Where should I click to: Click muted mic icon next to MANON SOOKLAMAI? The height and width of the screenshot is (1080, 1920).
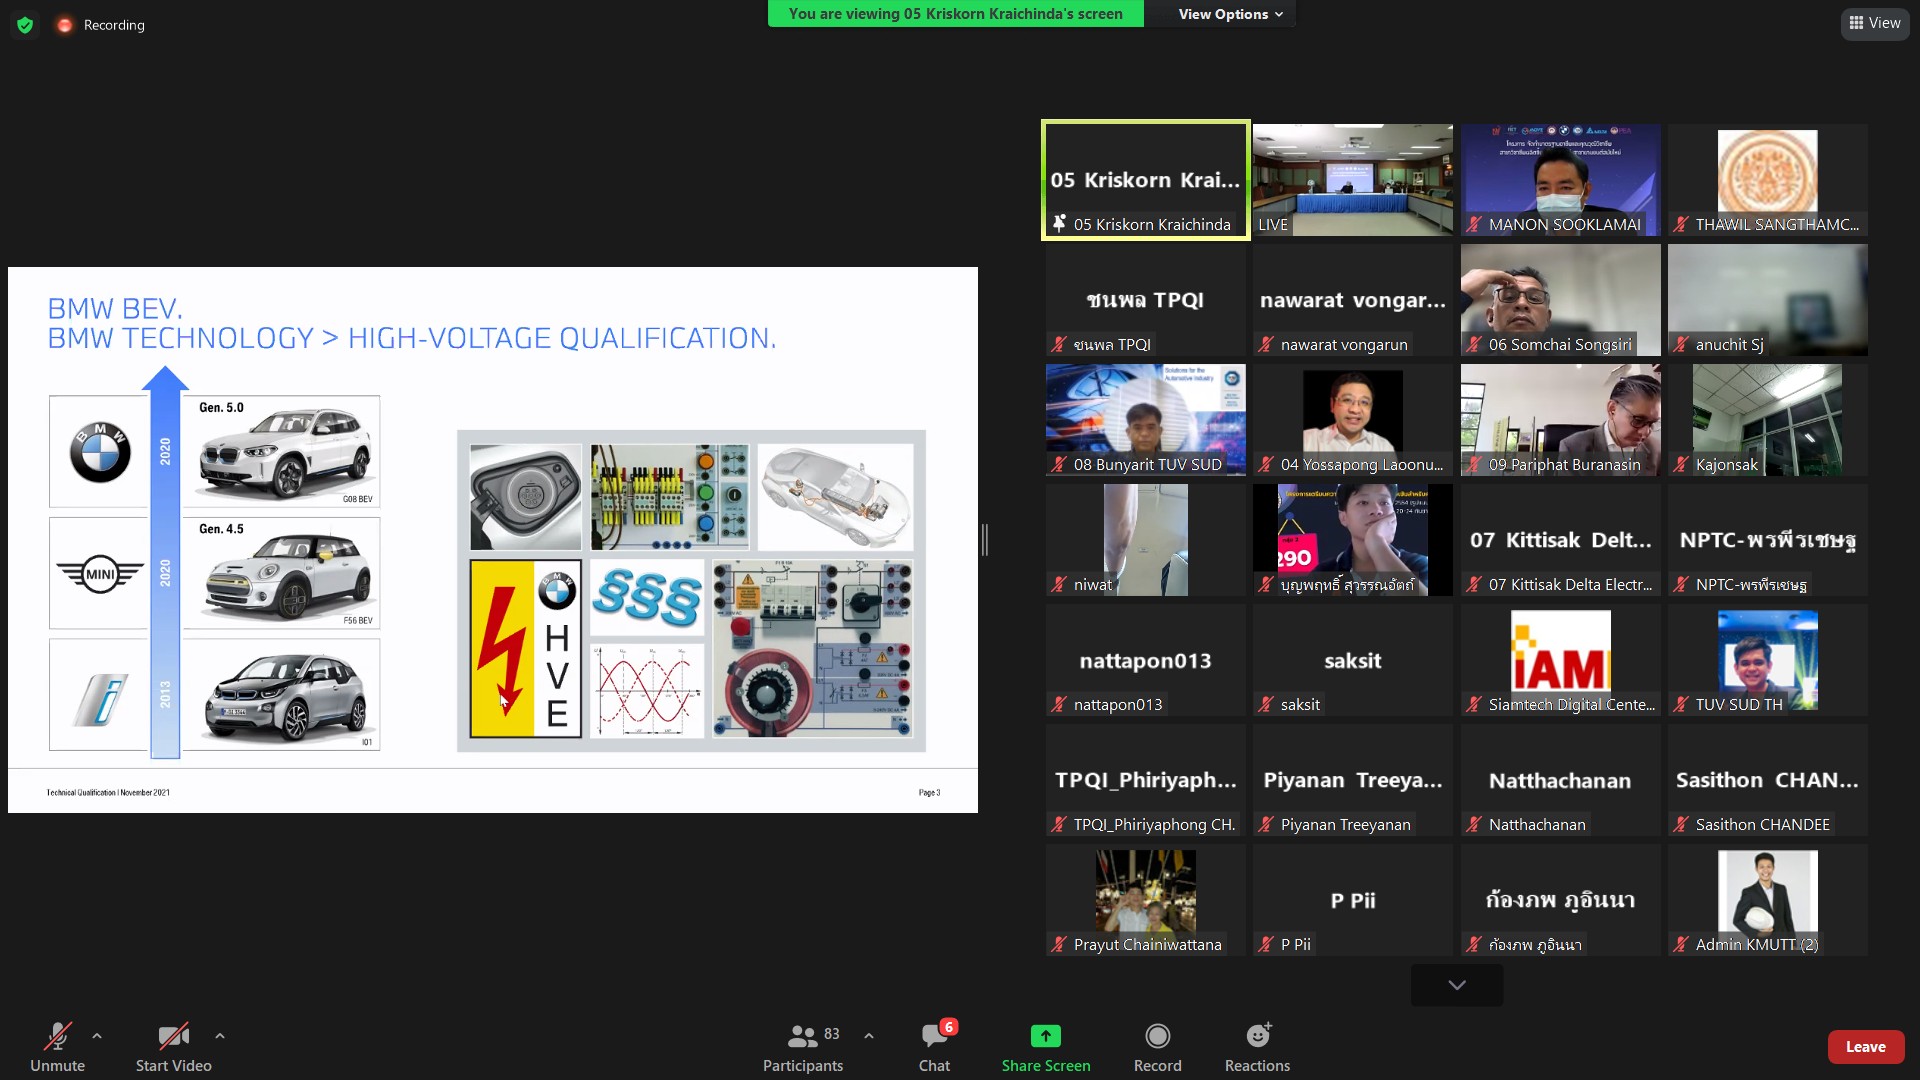click(1474, 224)
